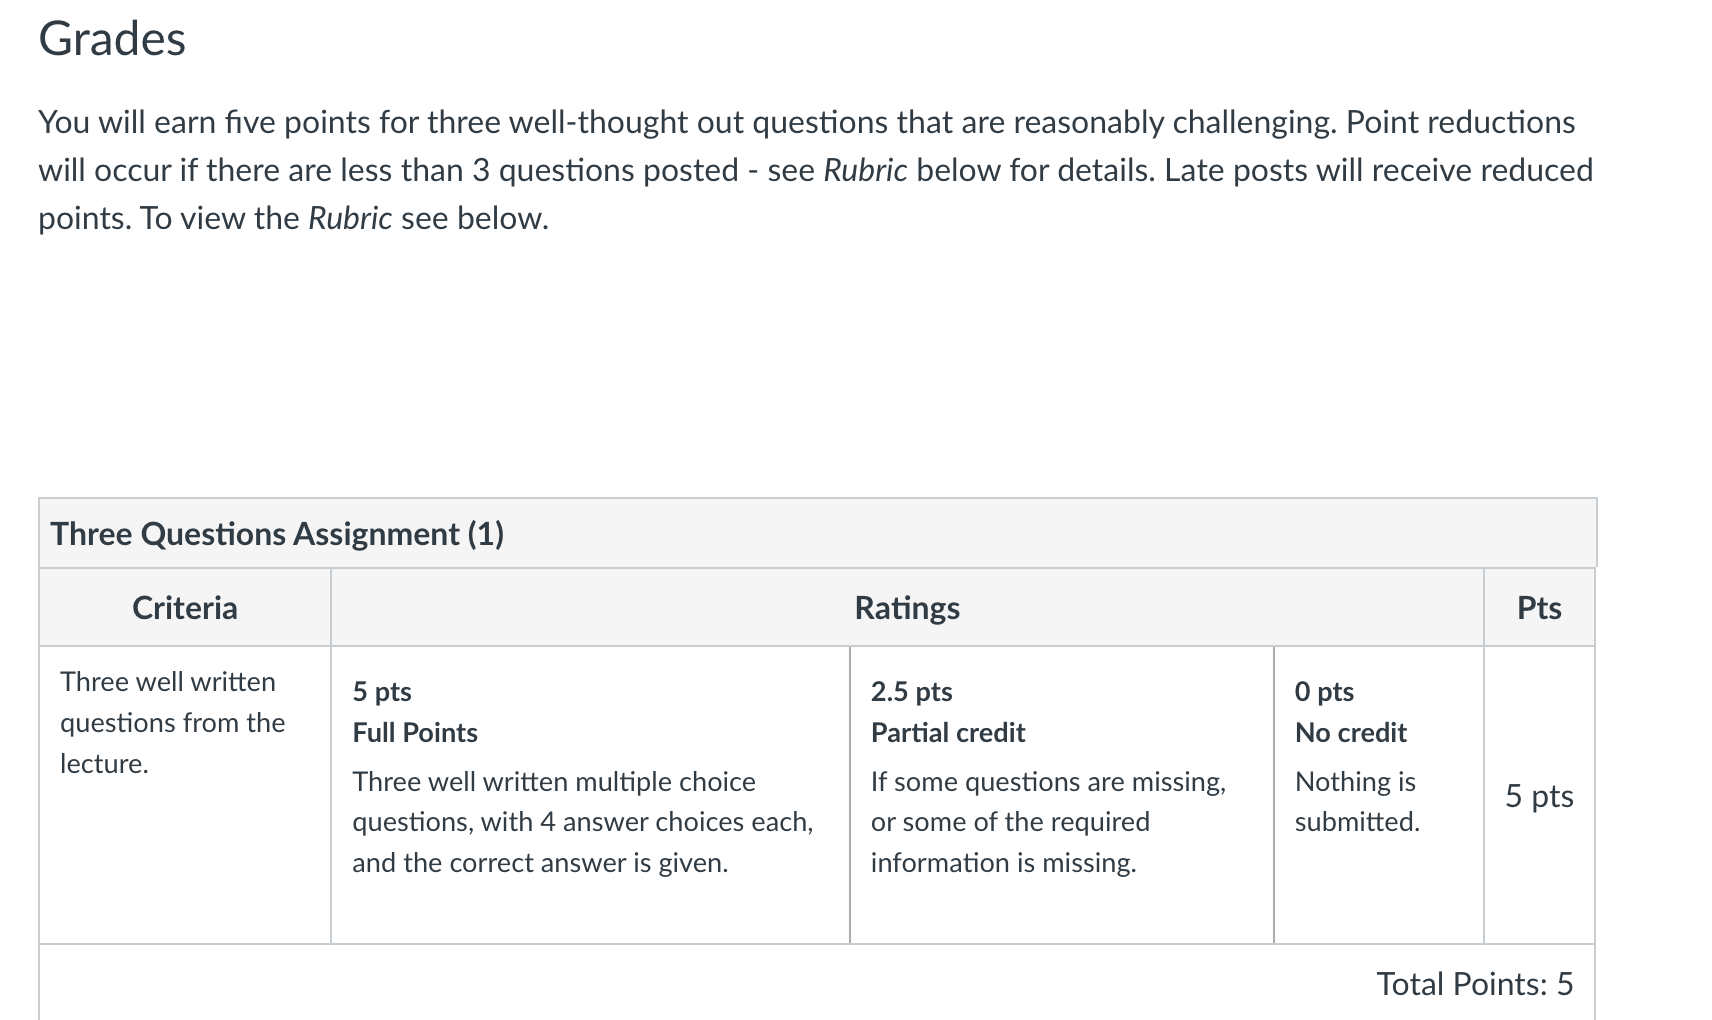Viewport: 1712px width, 1020px height.
Task: Click the italic Rubric word before 'below for details'
Action: (x=865, y=171)
